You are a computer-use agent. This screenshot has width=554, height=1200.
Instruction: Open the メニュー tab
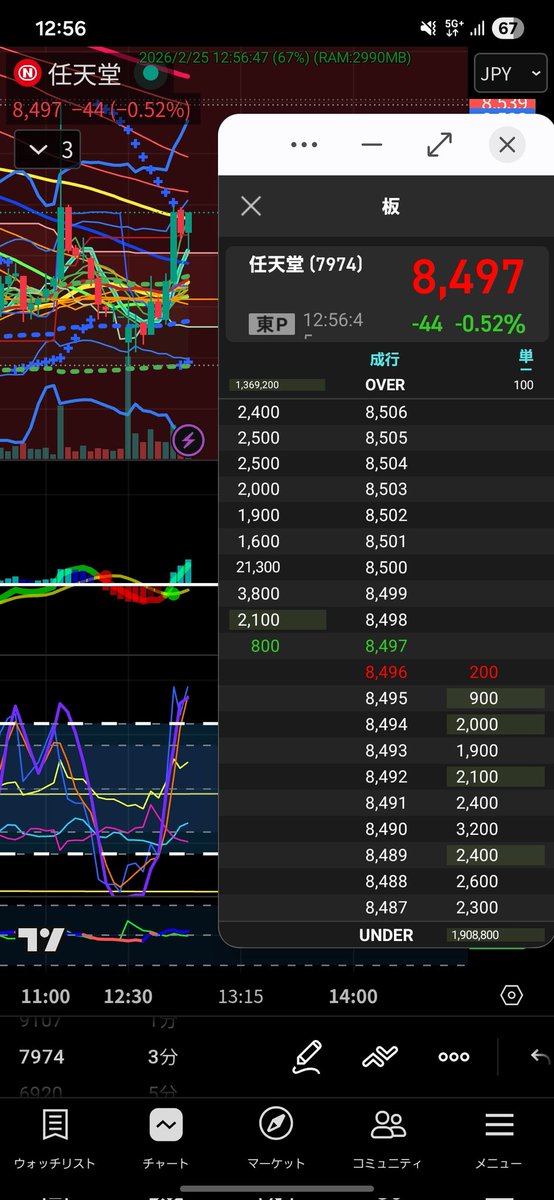click(x=499, y=1140)
